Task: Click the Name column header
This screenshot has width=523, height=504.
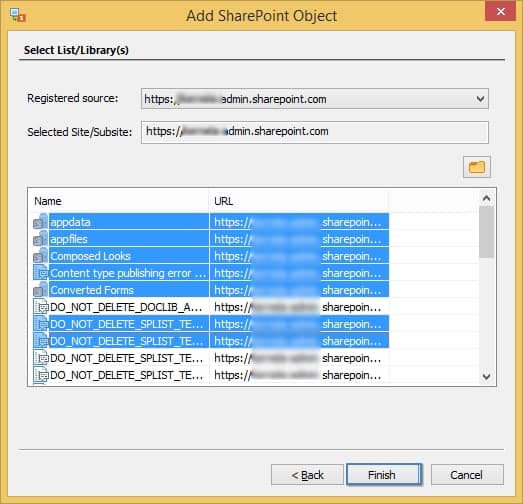Action: [x=119, y=201]
